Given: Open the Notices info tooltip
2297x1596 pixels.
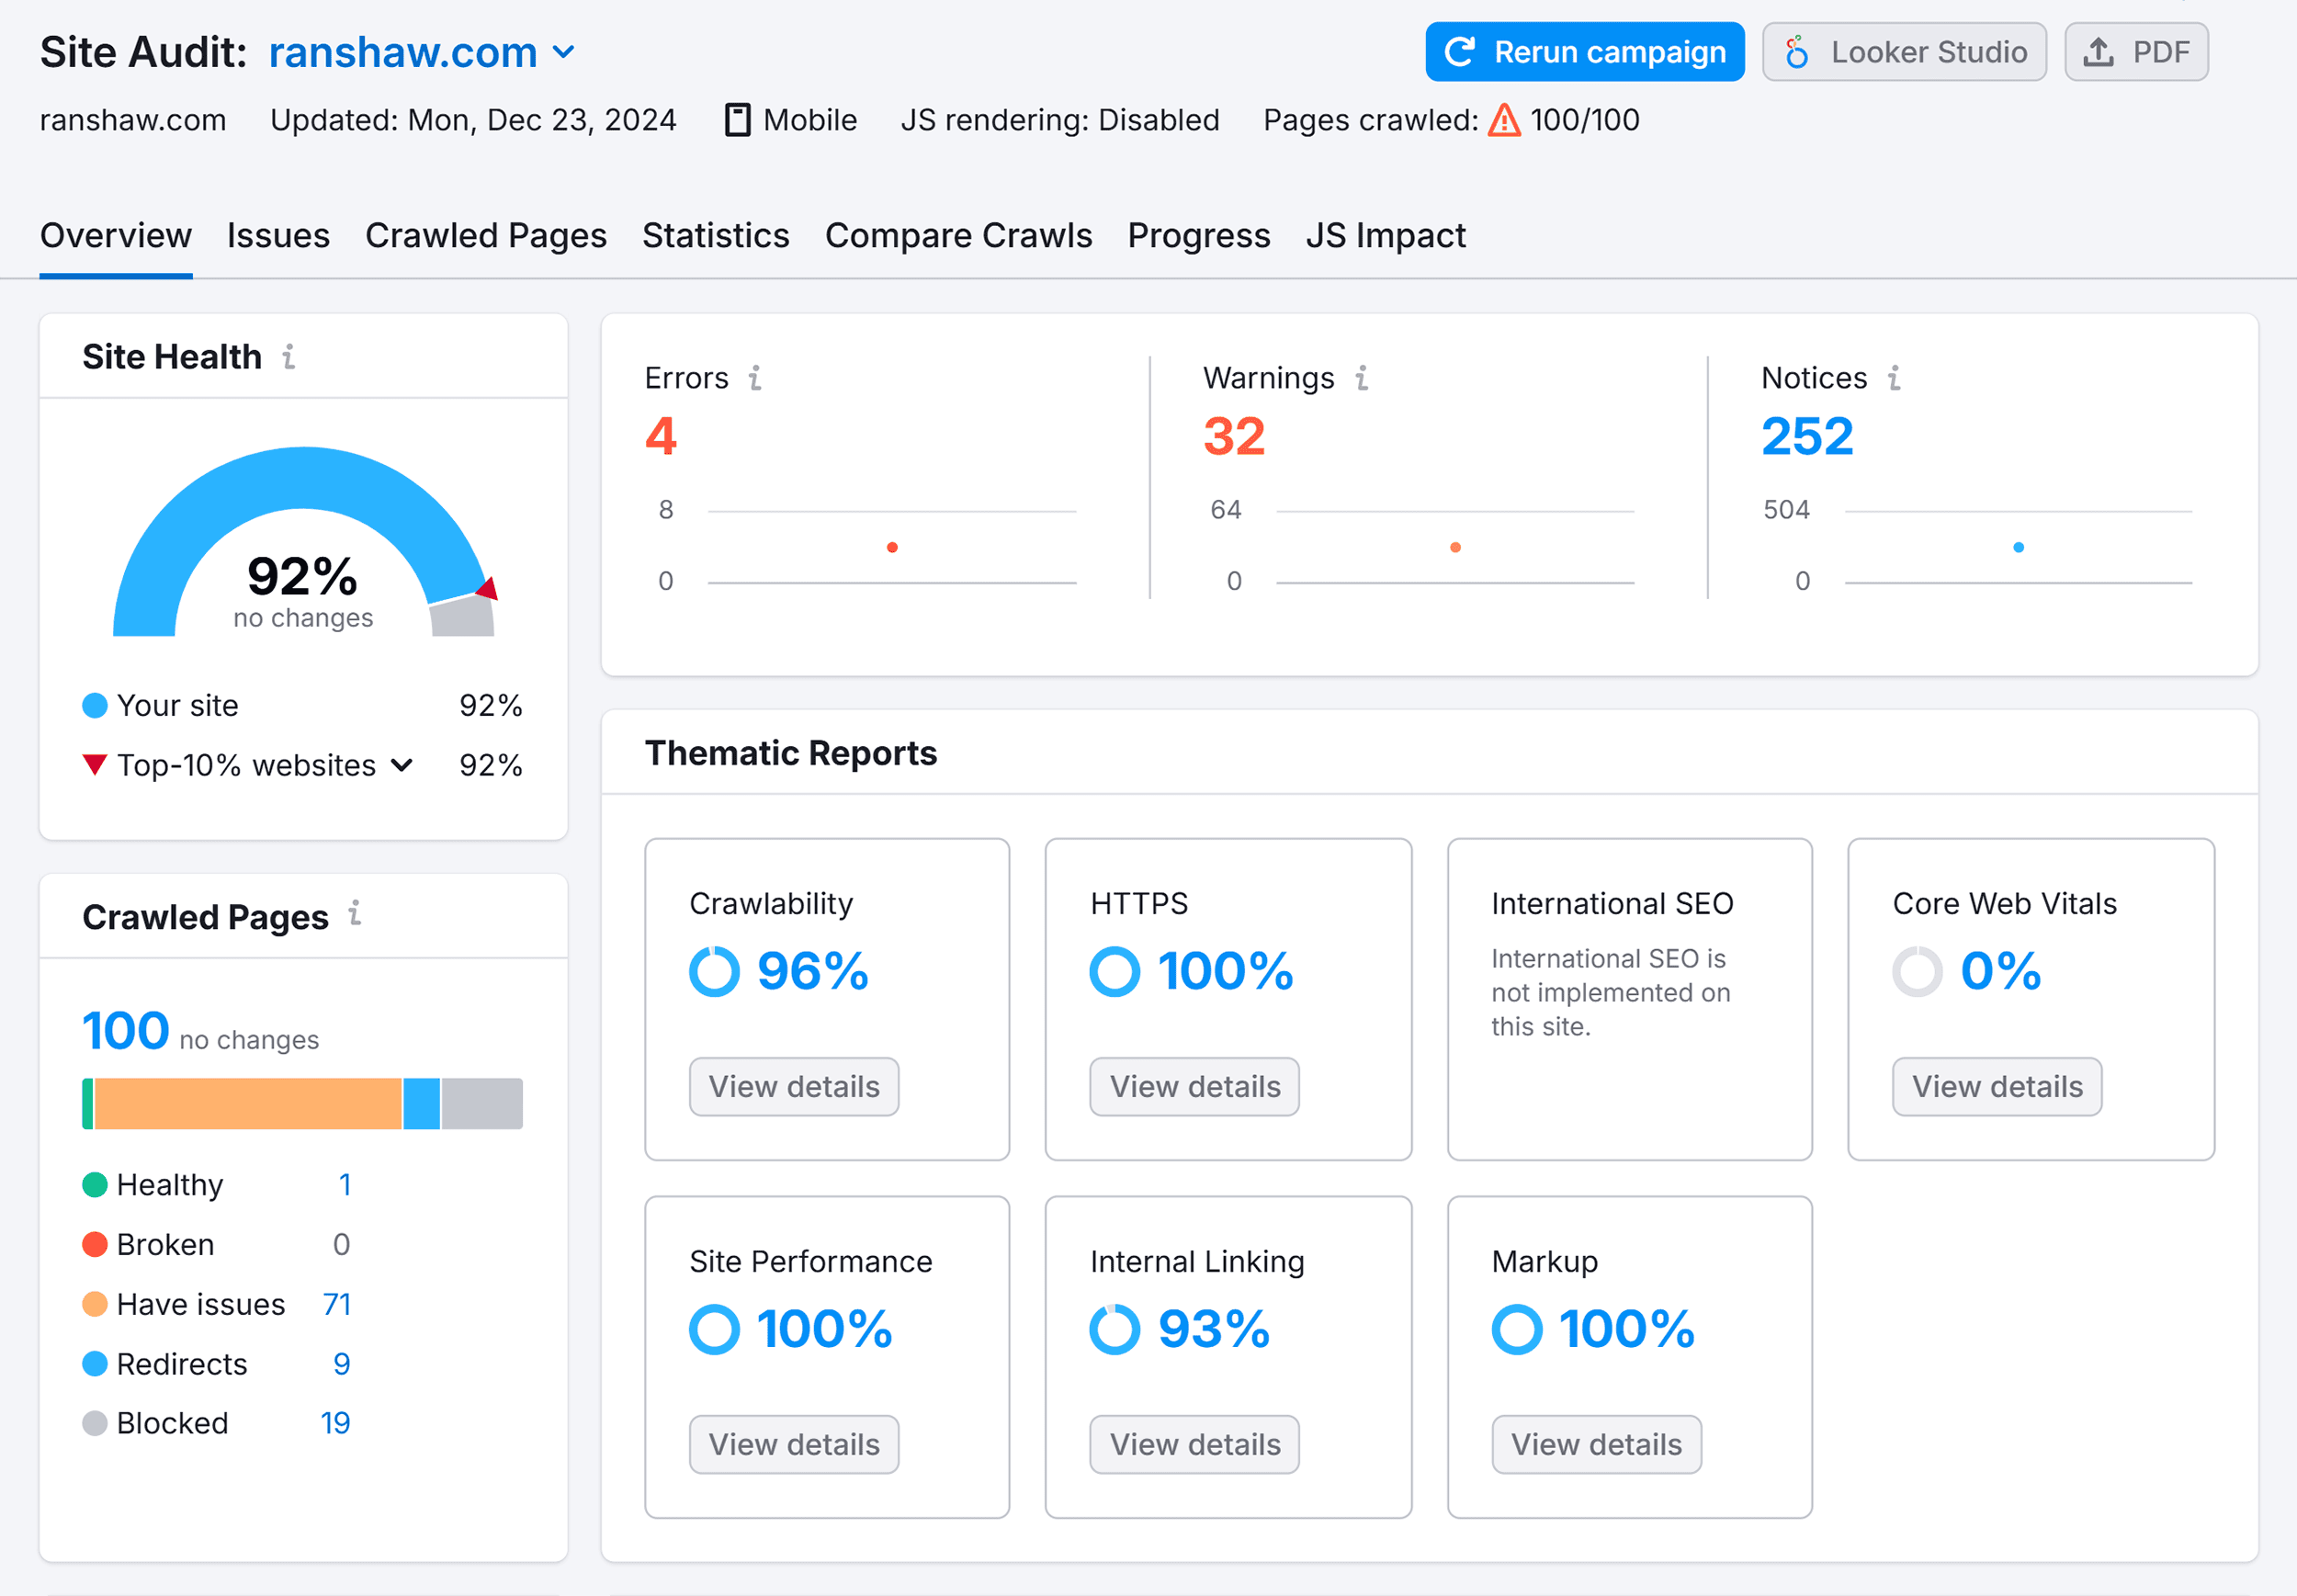Looking at the screenshot, I should click(x=1894, y=378).
